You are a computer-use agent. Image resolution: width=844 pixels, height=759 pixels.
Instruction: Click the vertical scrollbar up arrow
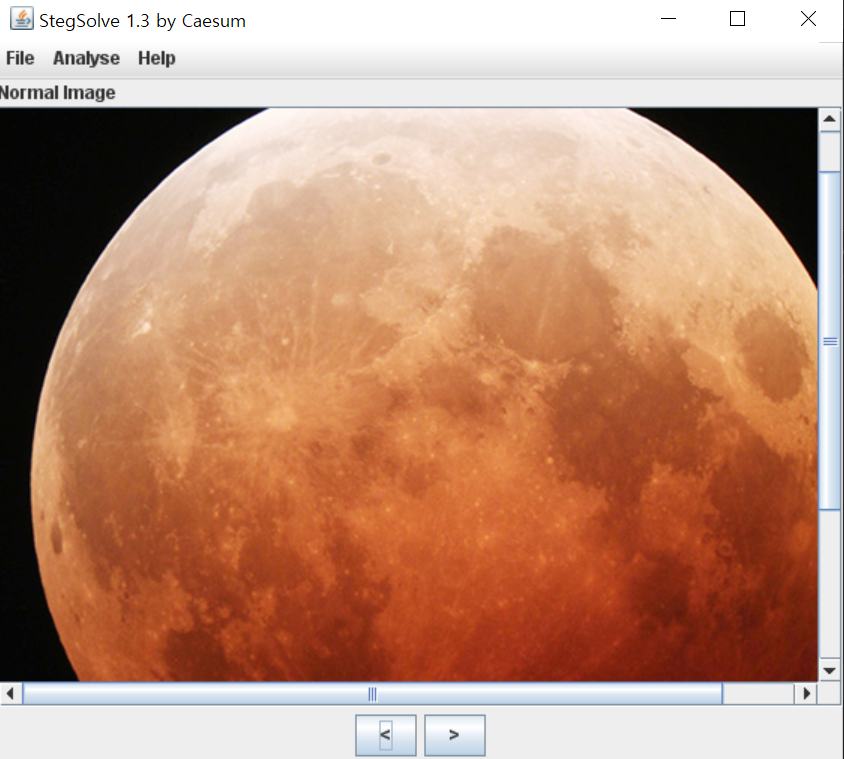point(829,119)
